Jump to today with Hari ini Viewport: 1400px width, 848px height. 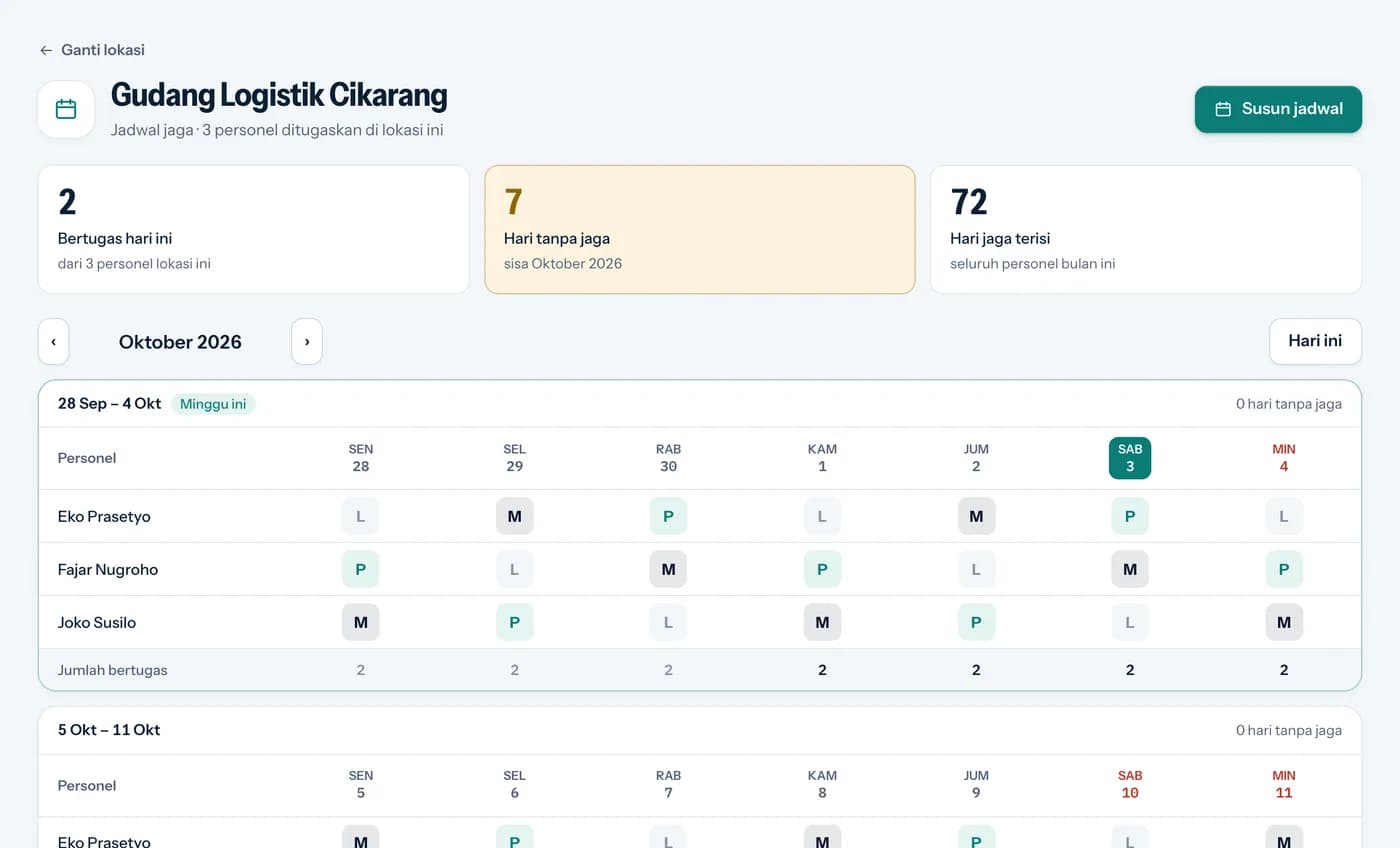(x=1315, y=341)
